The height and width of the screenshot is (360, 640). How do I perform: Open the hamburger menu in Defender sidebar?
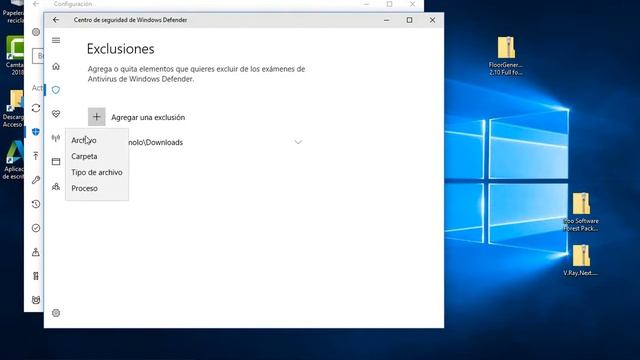click(x=56, y=40)
